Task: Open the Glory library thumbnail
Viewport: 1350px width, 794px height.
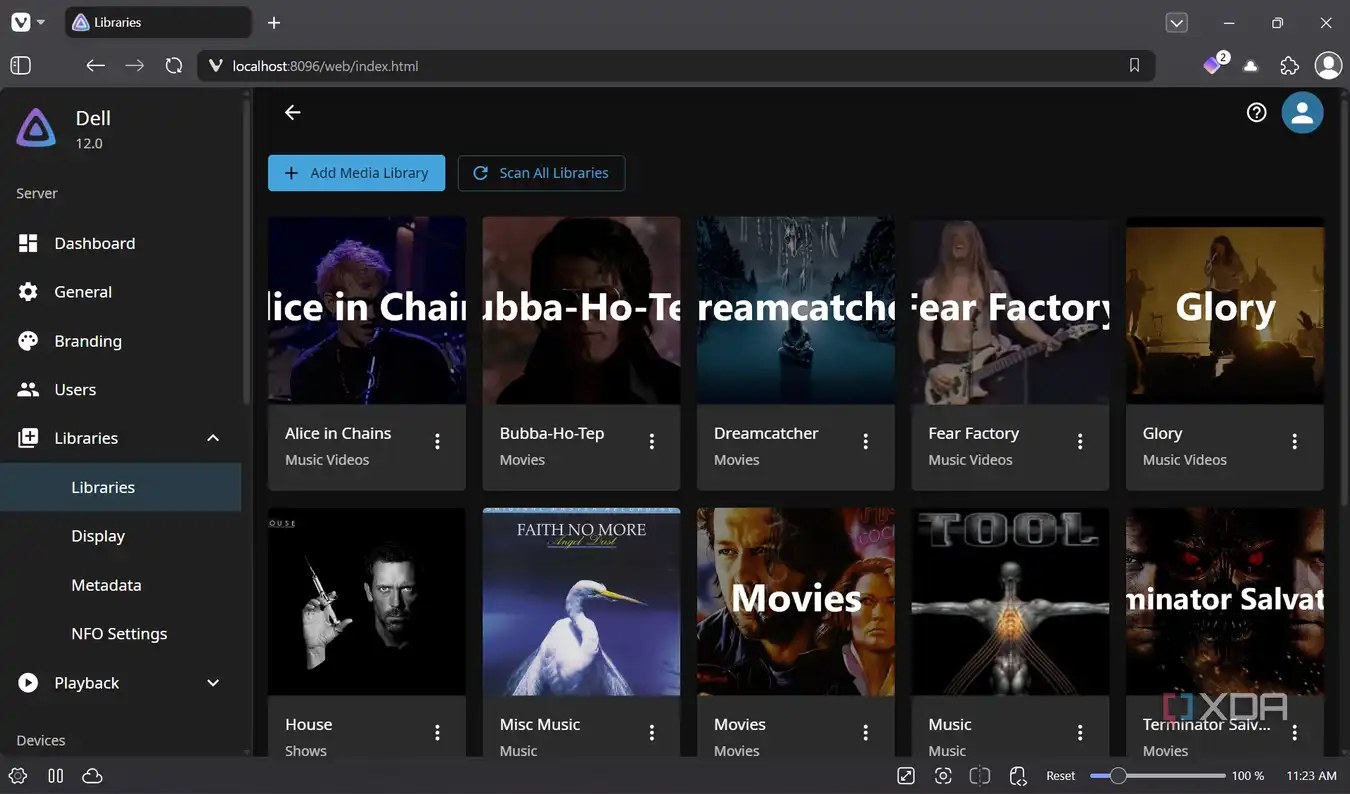Action: pos(1225,310)
